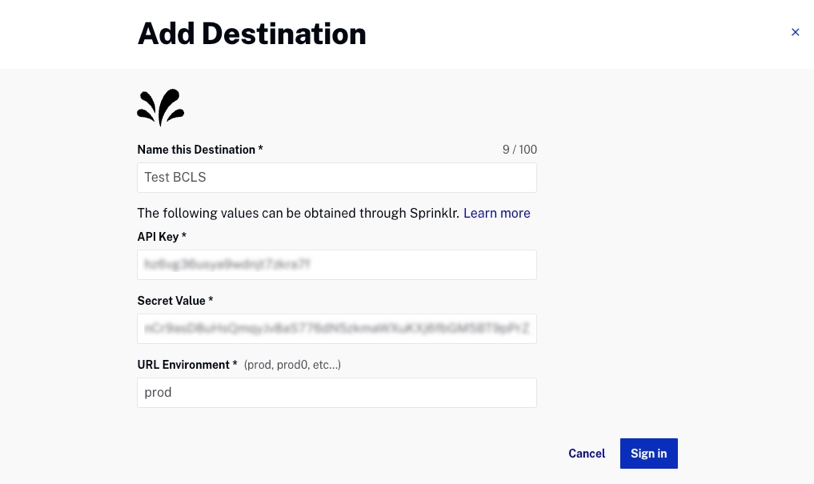Focus the blurred API Key input field
The image size is (814, 484).
[x=336, y=265]
